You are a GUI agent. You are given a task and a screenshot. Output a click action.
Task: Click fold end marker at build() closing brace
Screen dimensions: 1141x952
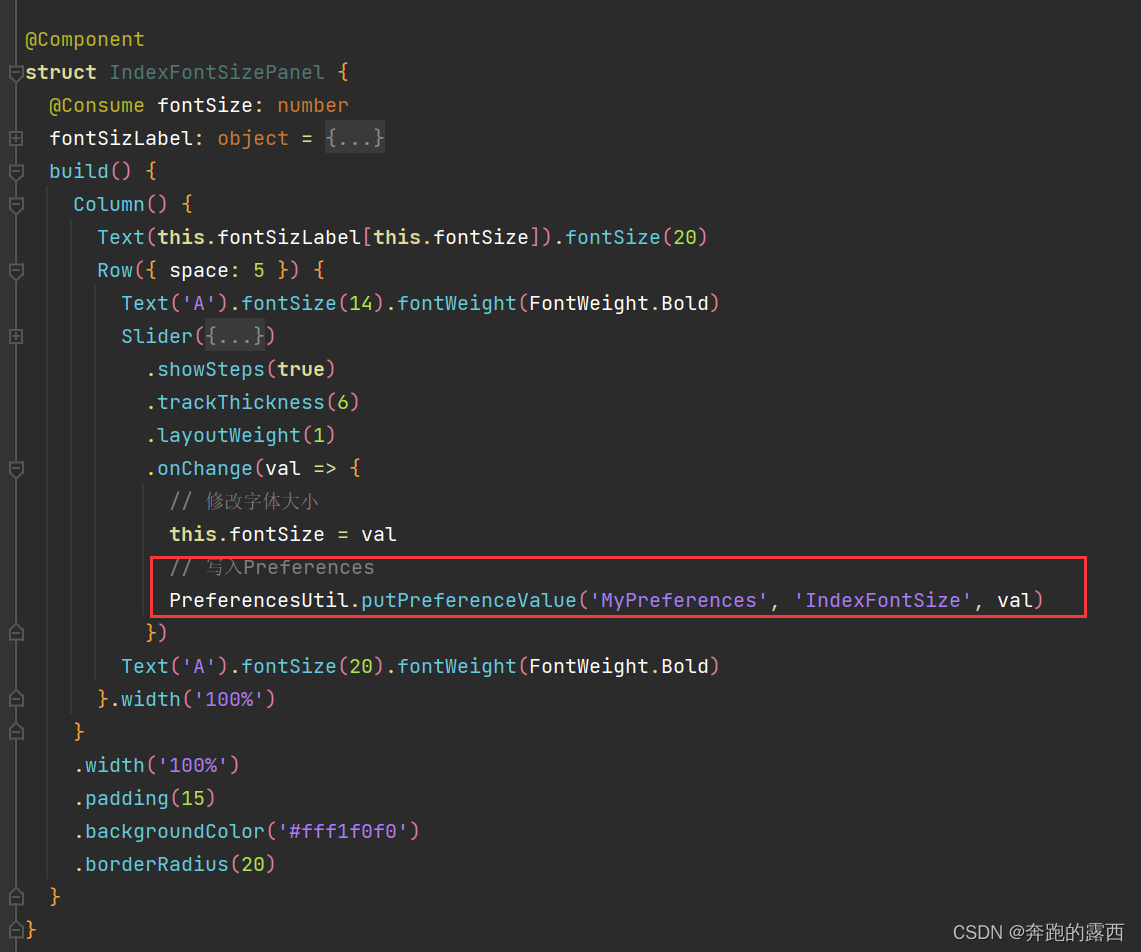click(16, 897)
